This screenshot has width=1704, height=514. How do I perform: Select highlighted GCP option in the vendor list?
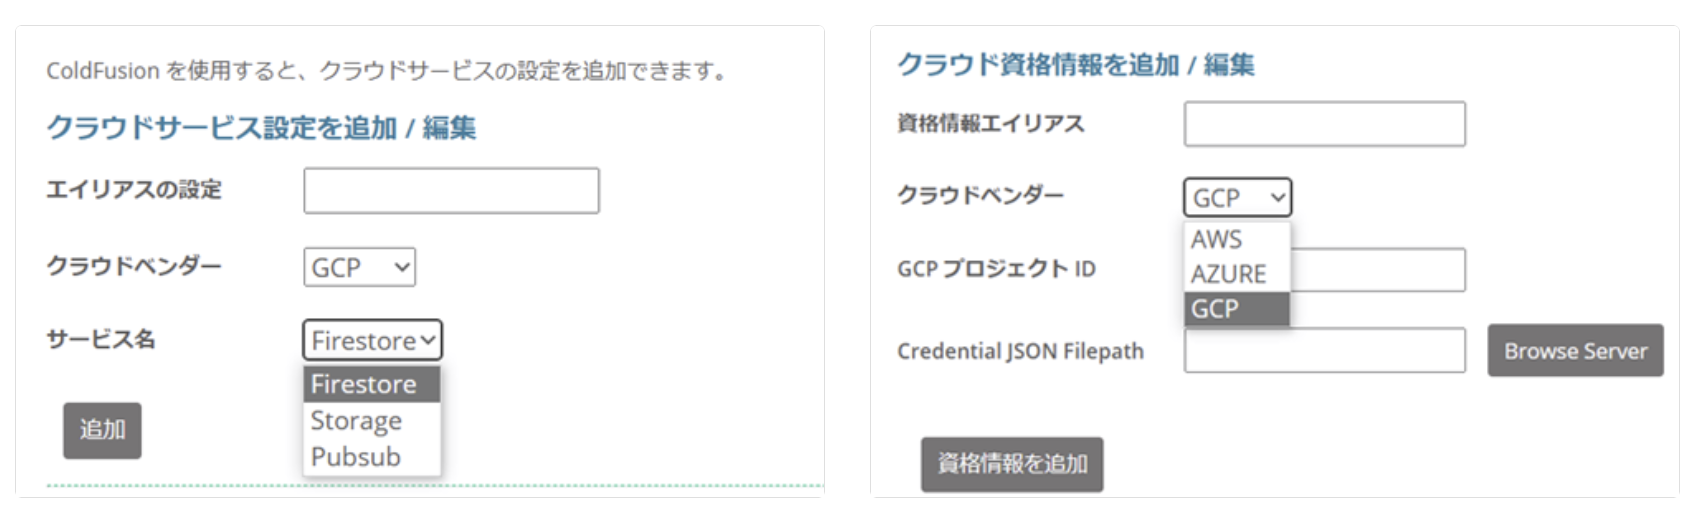pyautogui.click(x=1236, y=309)
